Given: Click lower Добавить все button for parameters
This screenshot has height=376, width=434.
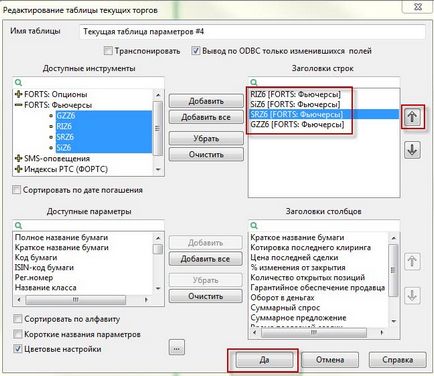Looking at the screenshot, I should pyautogui.click(x=205, y=259).
